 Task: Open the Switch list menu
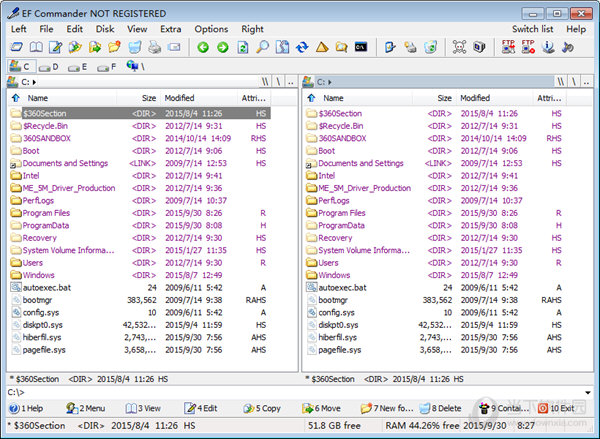point(532,29)
